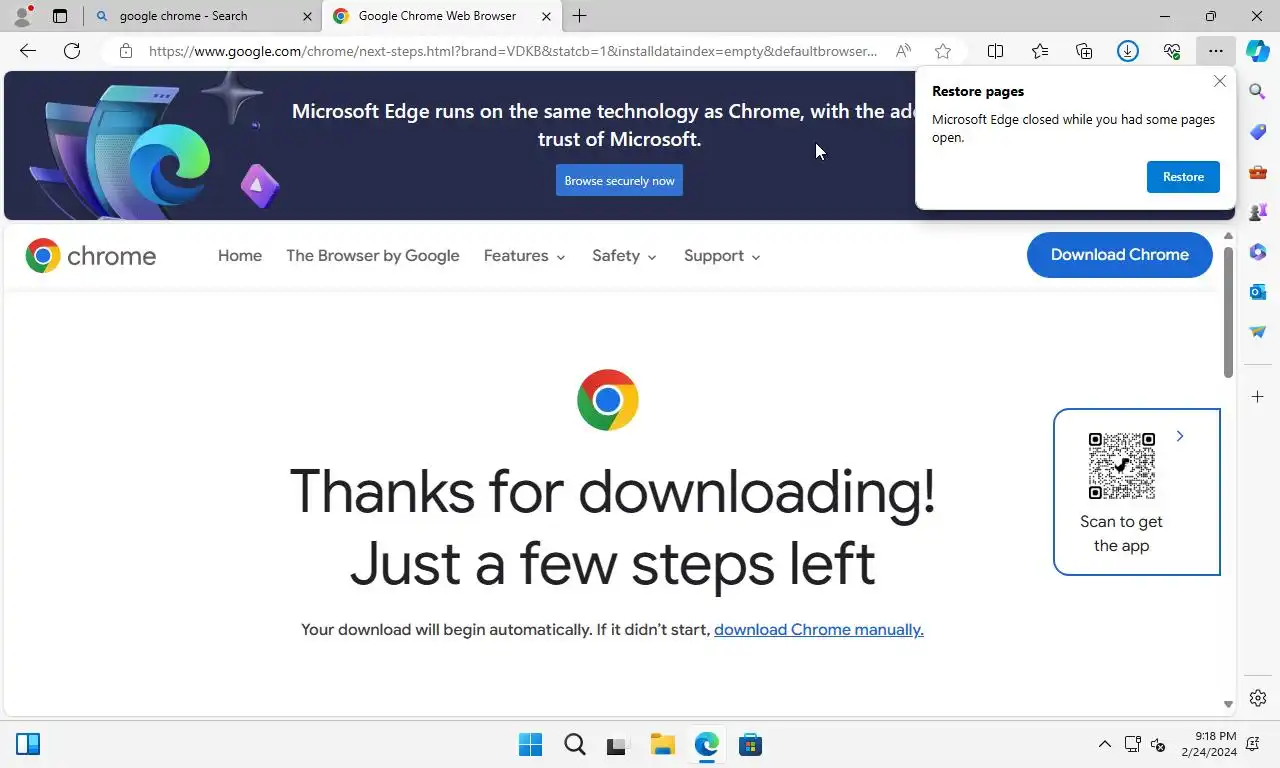Open the Edge profile icon
1280x768 pixels.
[22, 16]
